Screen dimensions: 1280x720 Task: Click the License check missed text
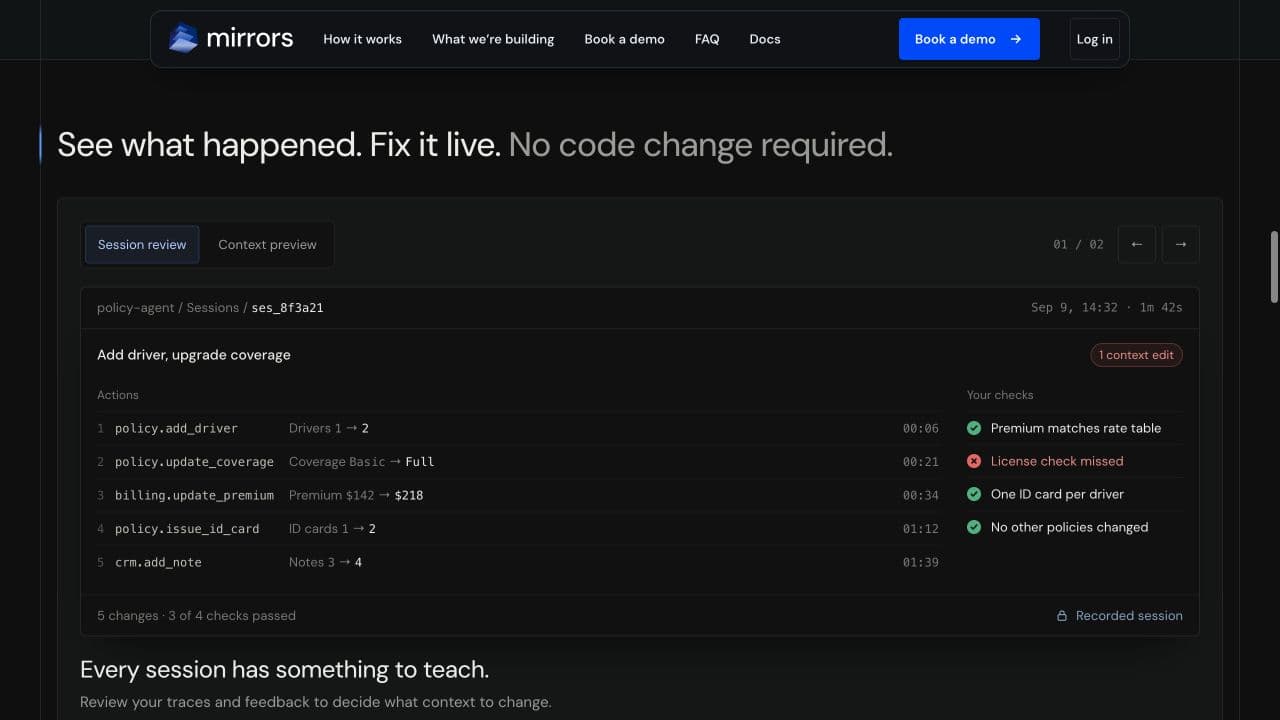[1057, 461]
